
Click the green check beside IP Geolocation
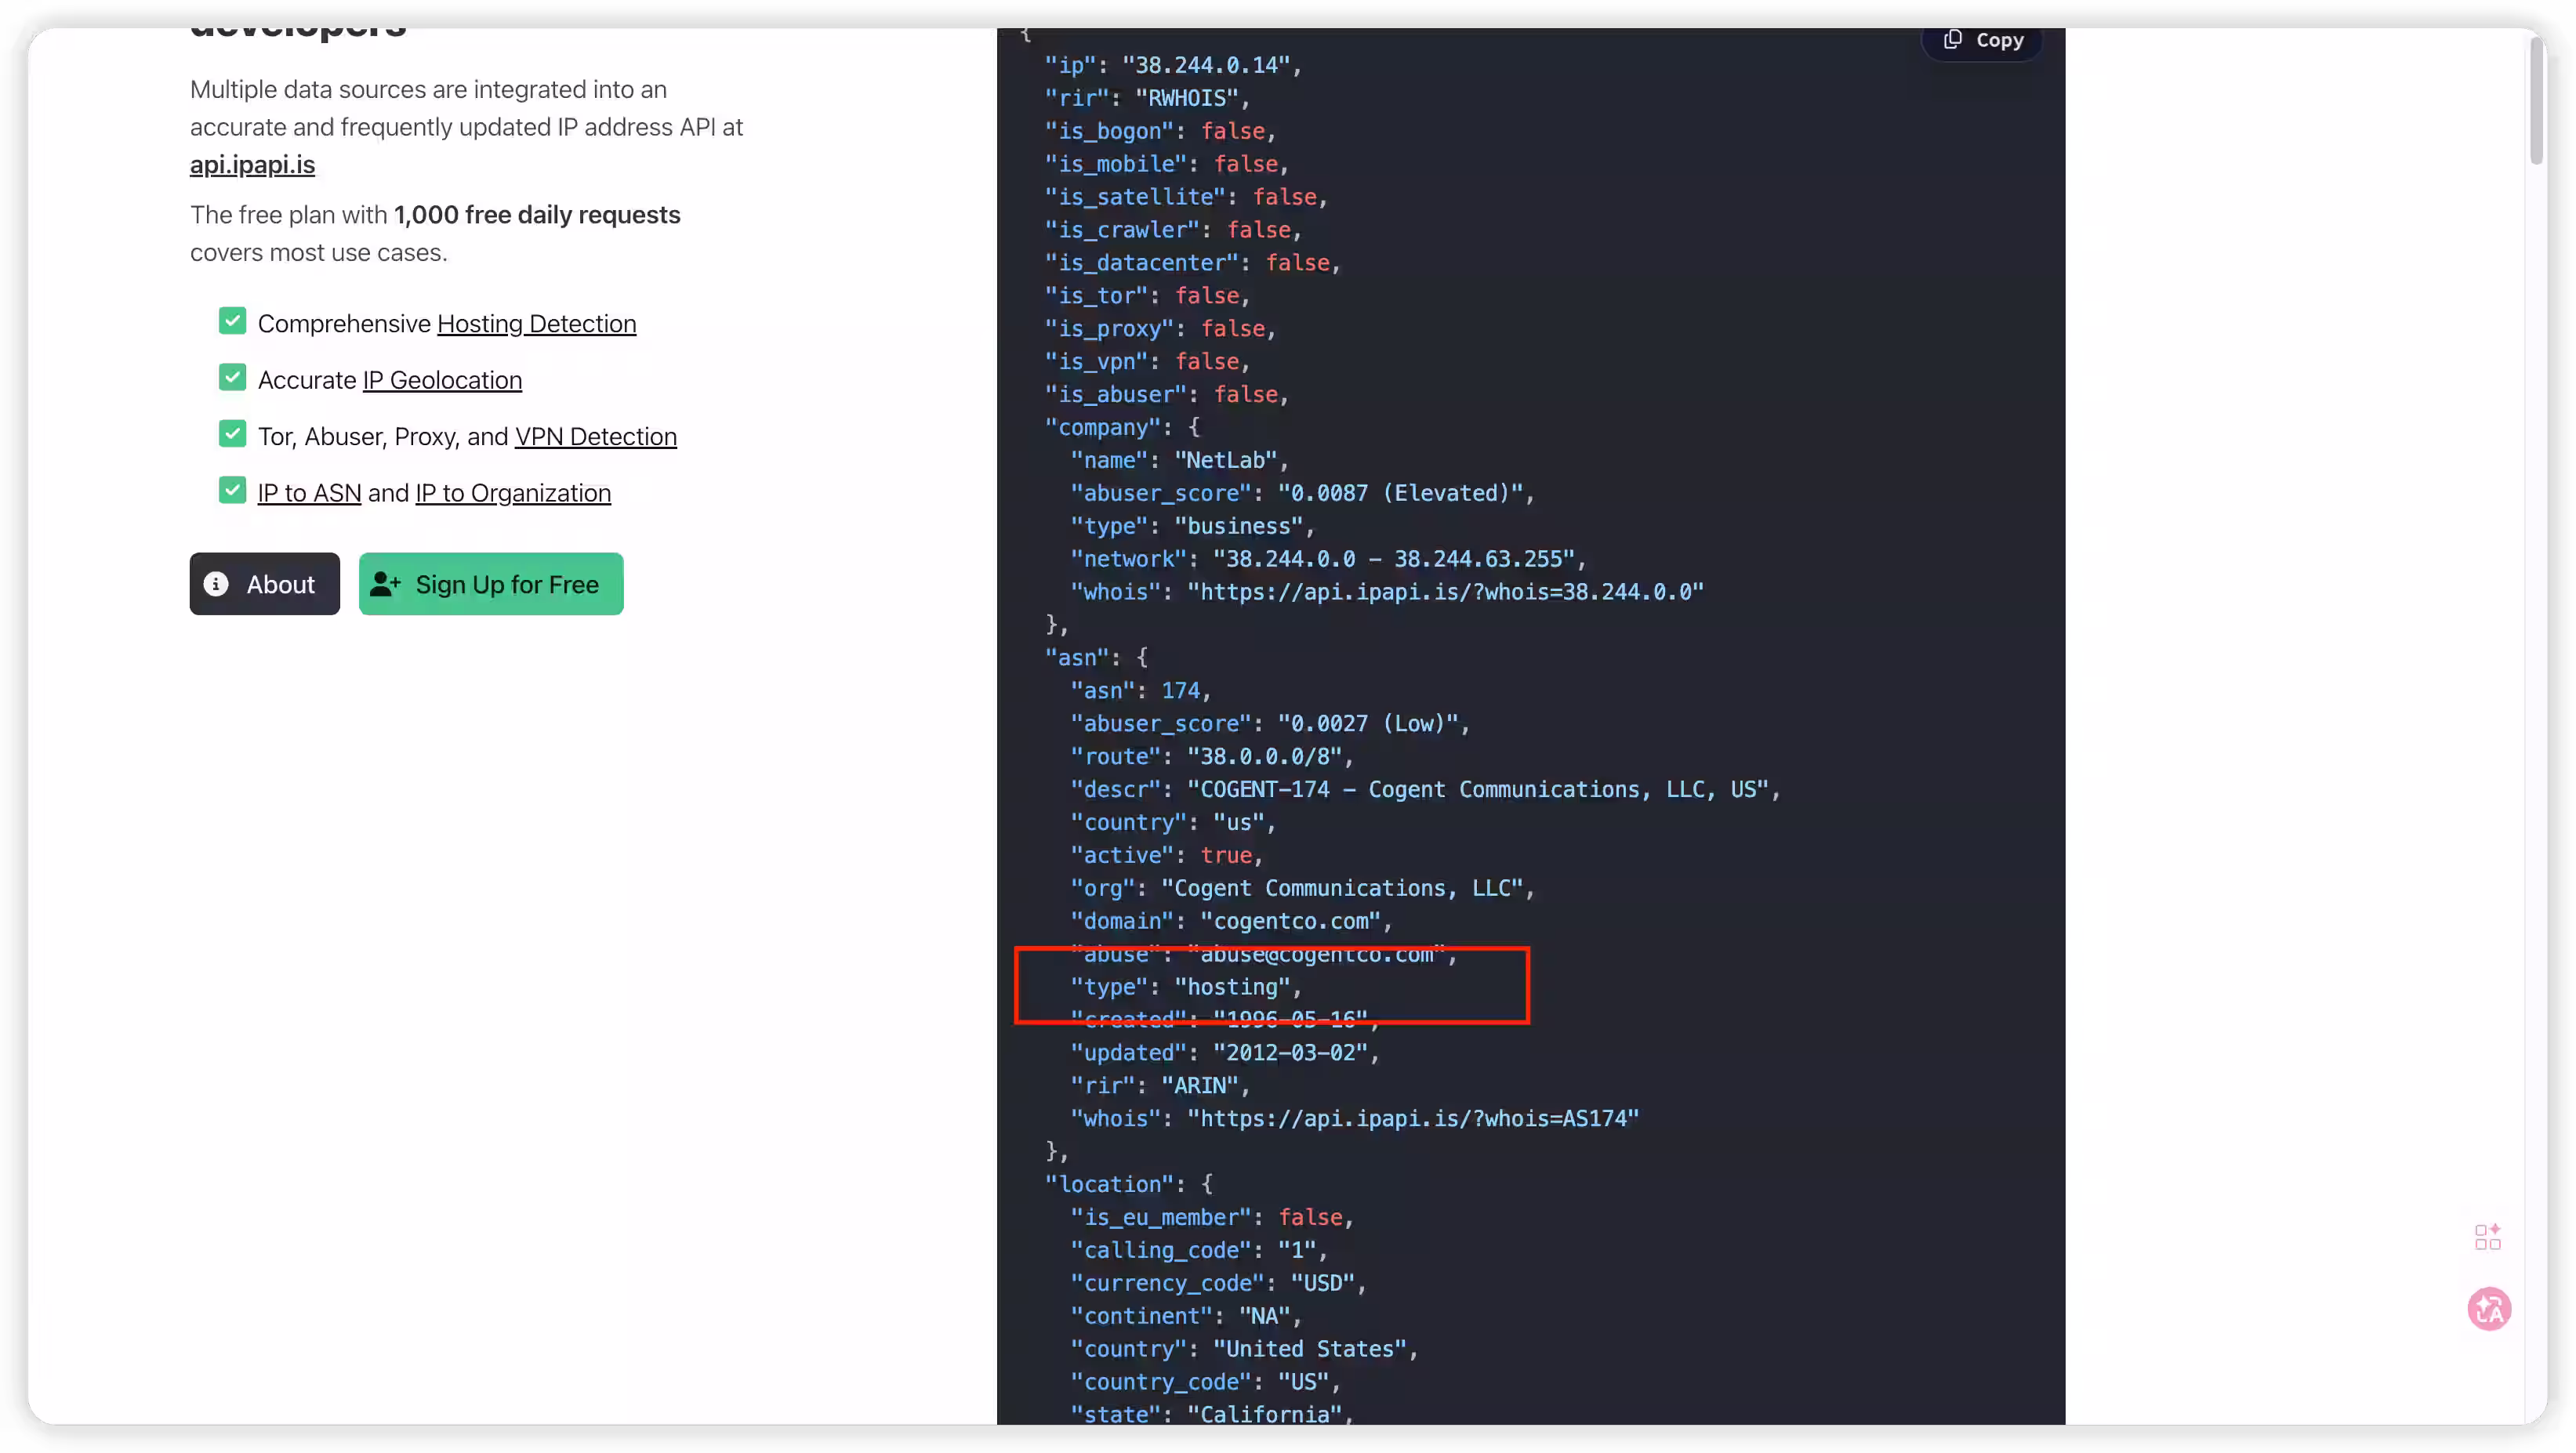tap(232, 378)
